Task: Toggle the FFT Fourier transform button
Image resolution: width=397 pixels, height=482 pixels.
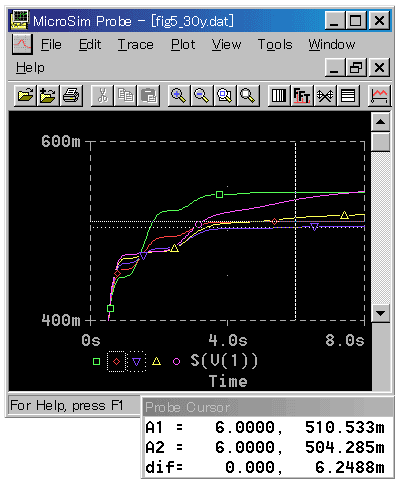Action: point(302,96)
